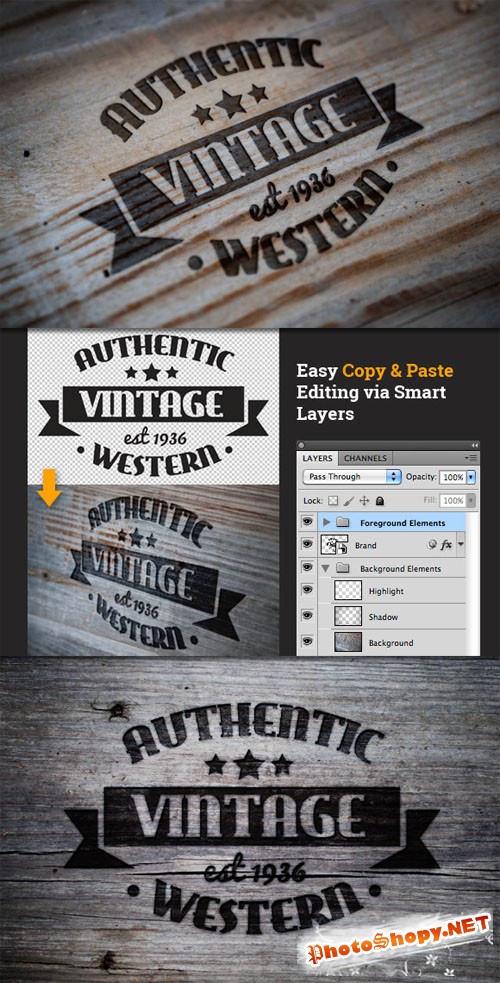Open the Pass Through blend mode dropdown
The image size is (500, 983).
352,476
